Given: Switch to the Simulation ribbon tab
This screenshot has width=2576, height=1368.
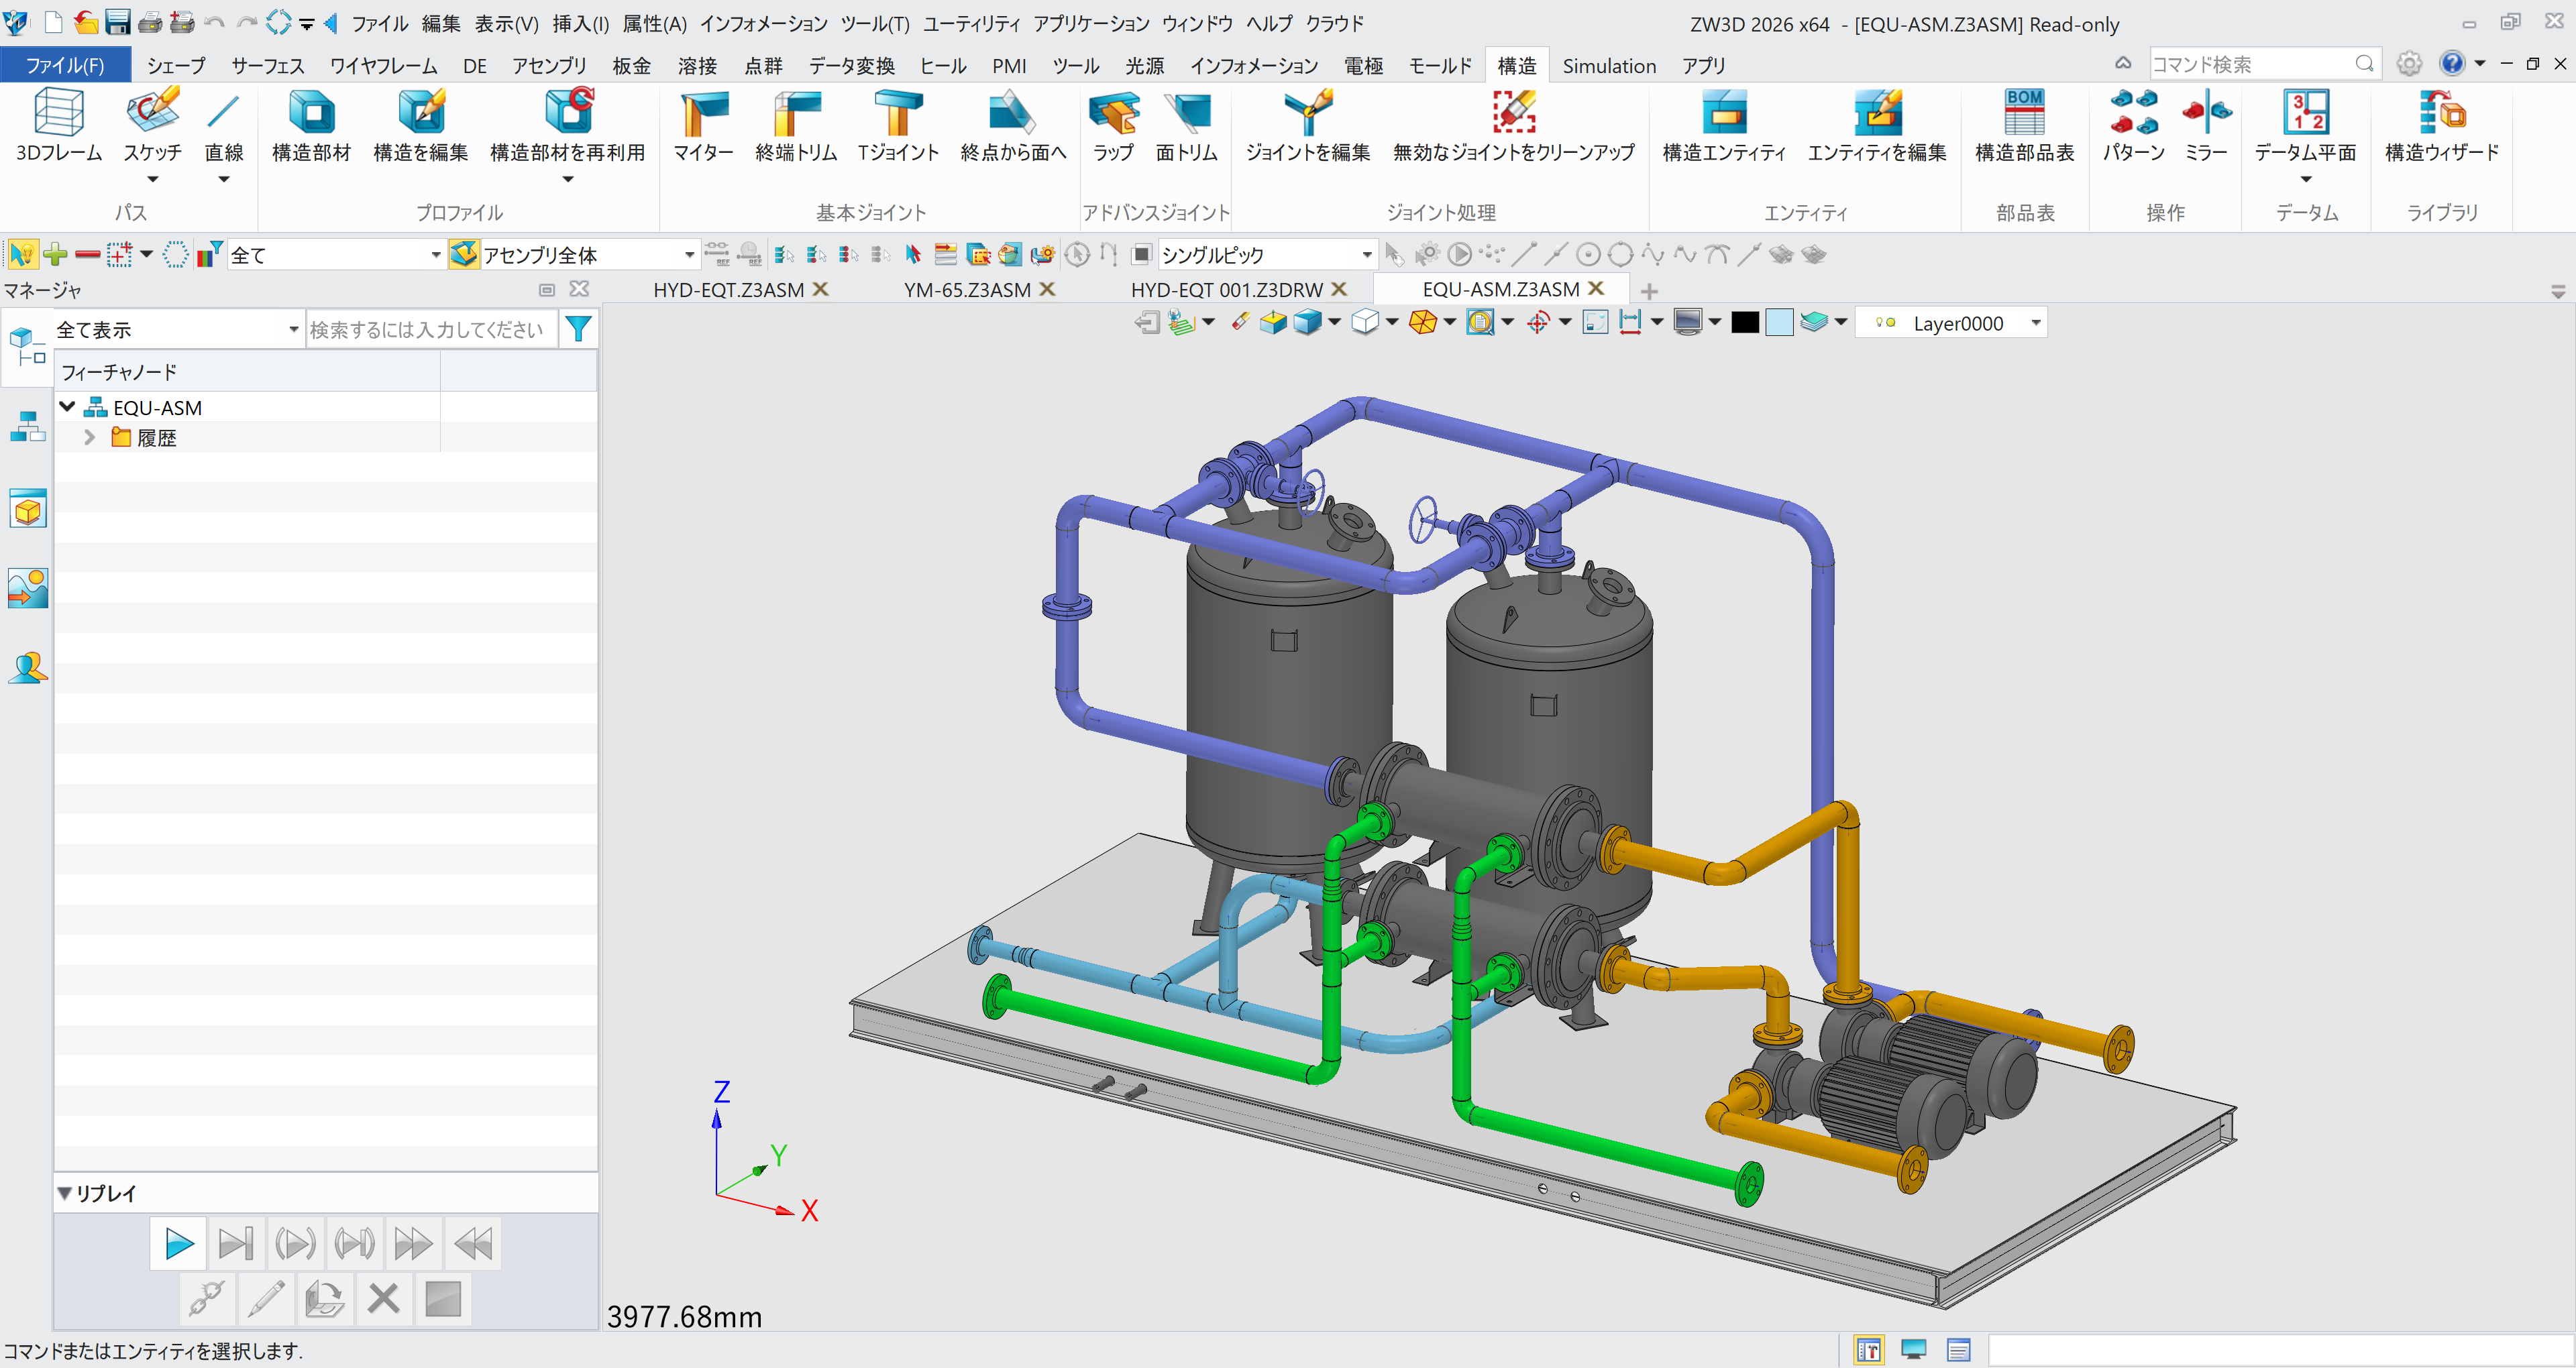Looking at the screenshot, I should pyautogui.click(x=1608, y=65).
